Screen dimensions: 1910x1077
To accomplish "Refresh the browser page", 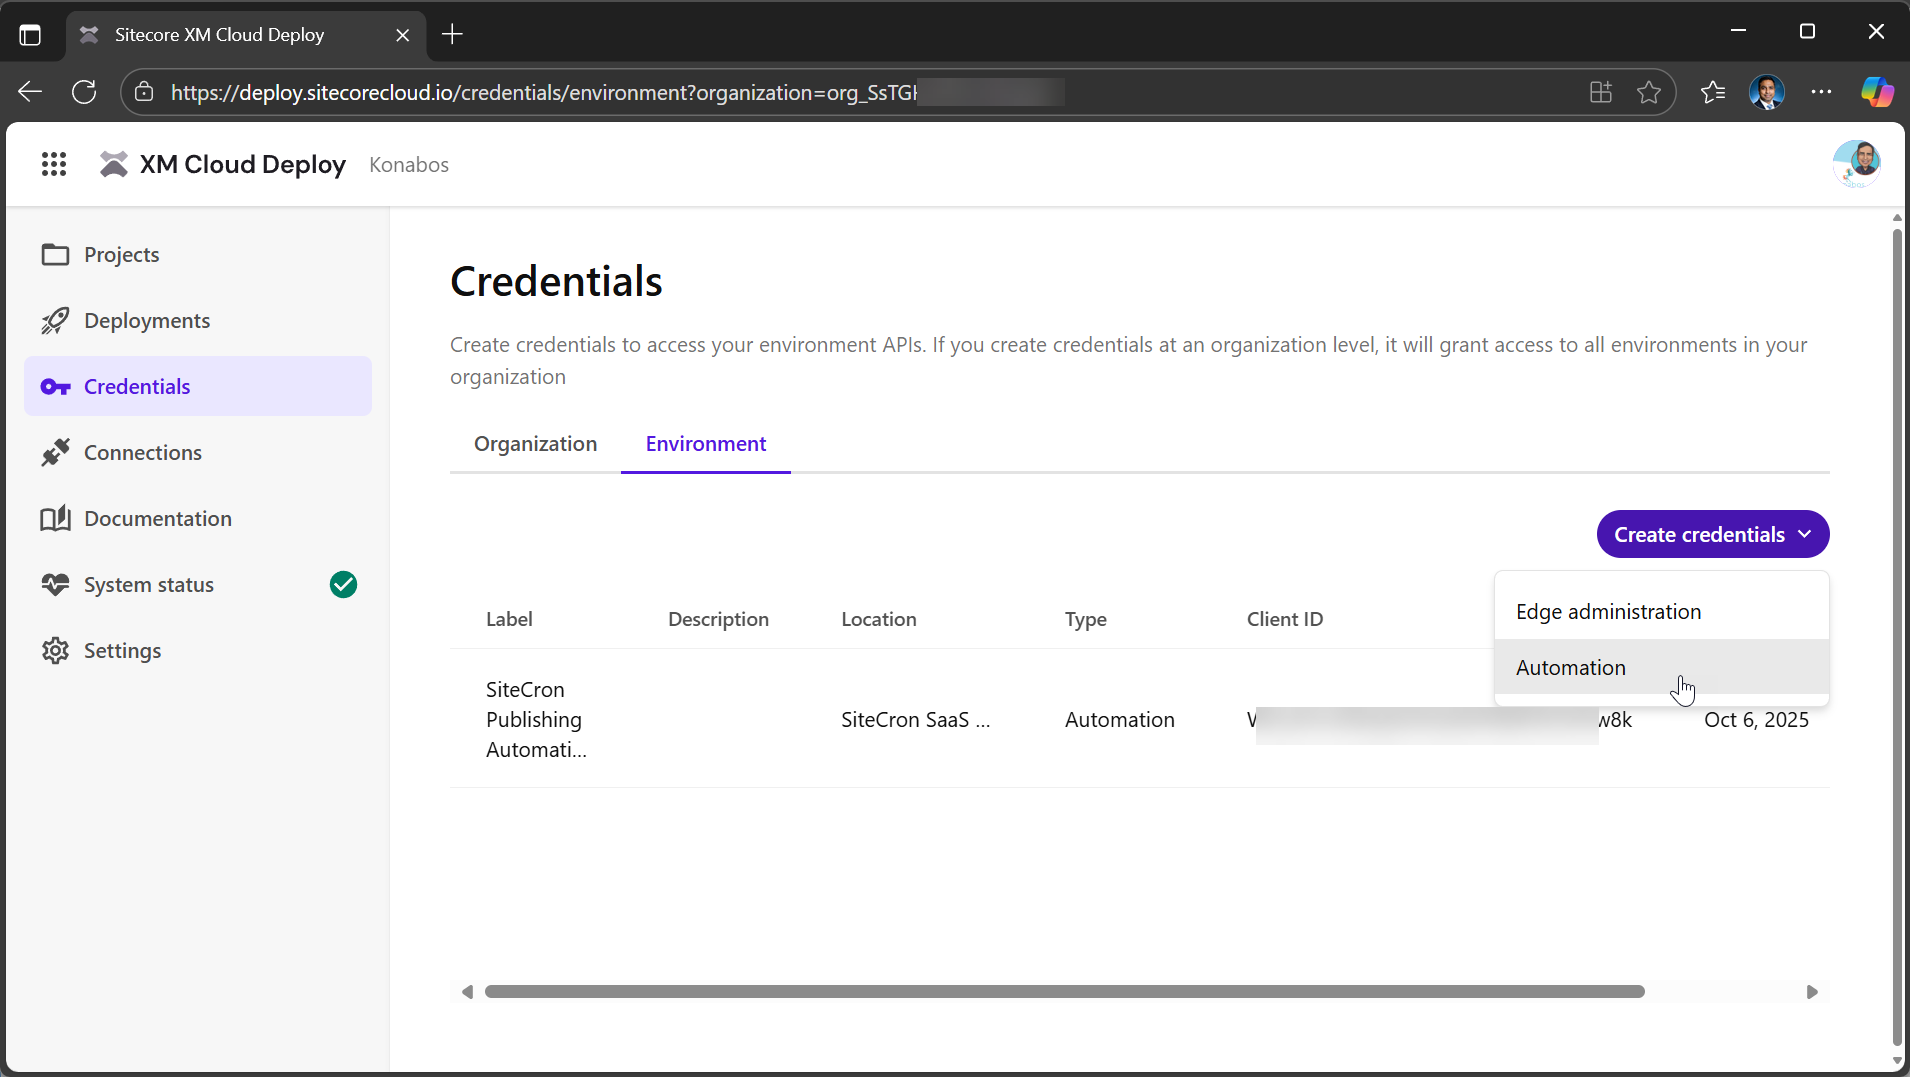I will (84, 92).
